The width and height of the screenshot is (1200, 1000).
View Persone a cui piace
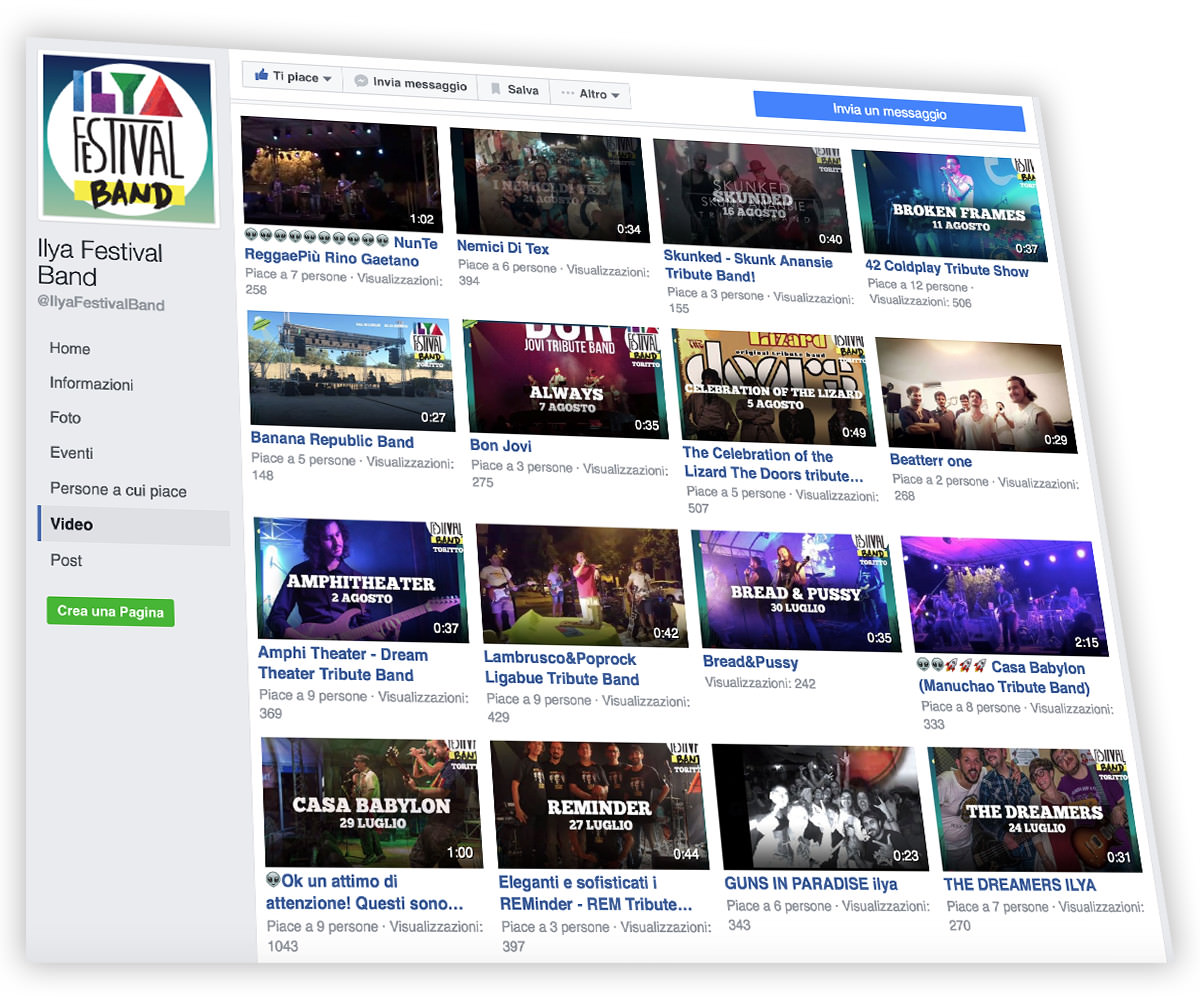pyautogui.click(x=116, y=489)
